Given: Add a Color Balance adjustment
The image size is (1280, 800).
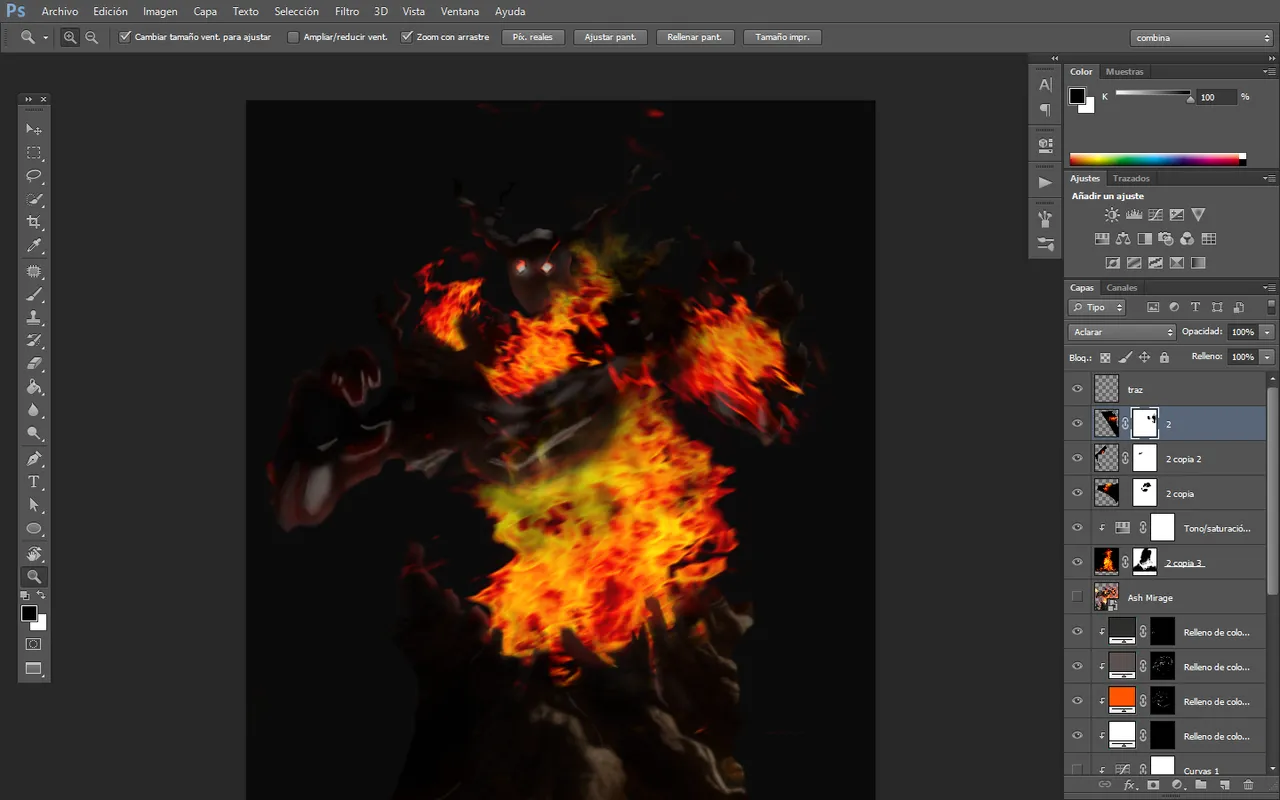Looking at the screenshot, I should [x=1123, y=239].
